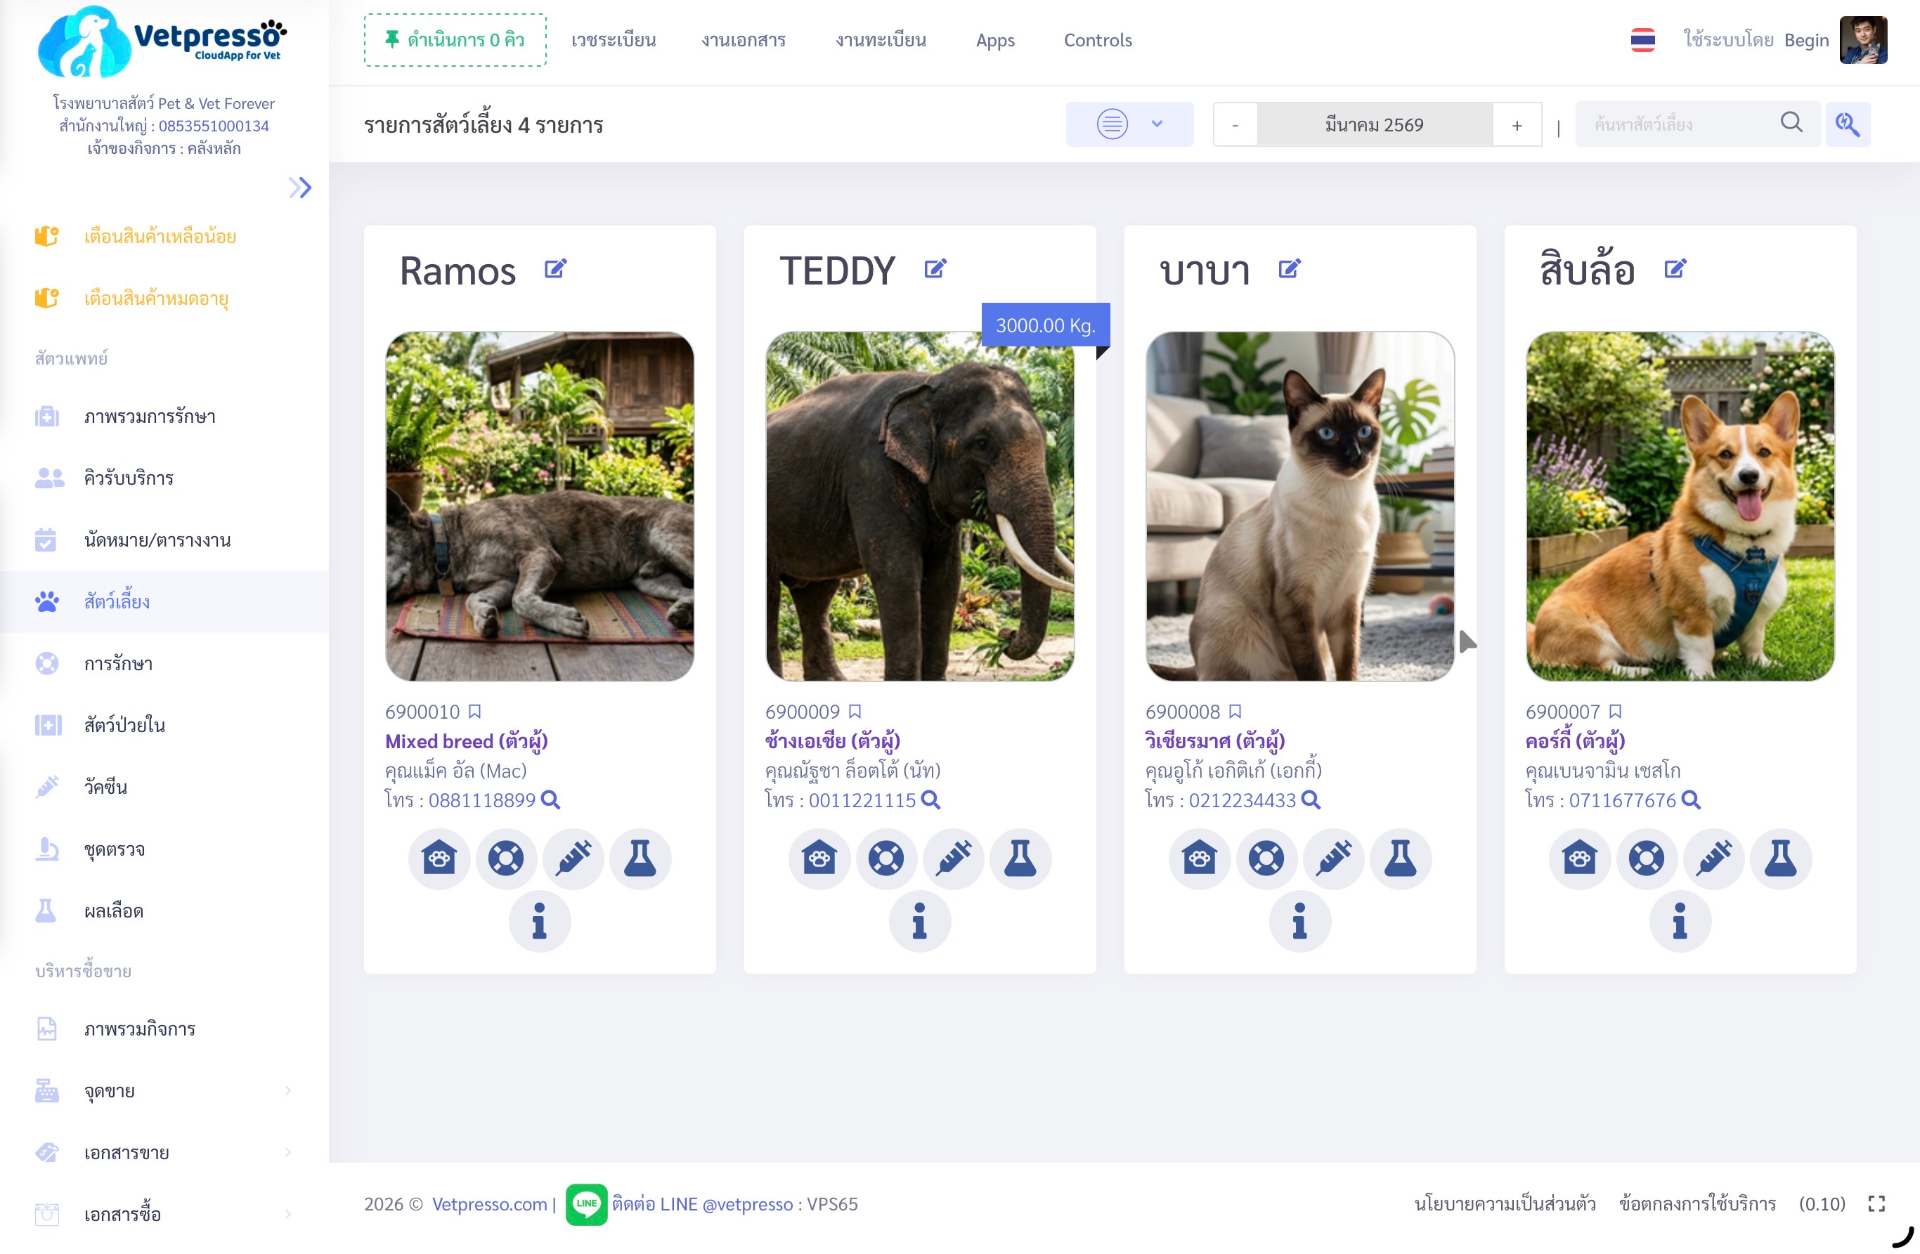This screenshot has height=1254, width=1920.
Task: Click the lifebuoy treatment icon on Ramos card
Action: 506,858
